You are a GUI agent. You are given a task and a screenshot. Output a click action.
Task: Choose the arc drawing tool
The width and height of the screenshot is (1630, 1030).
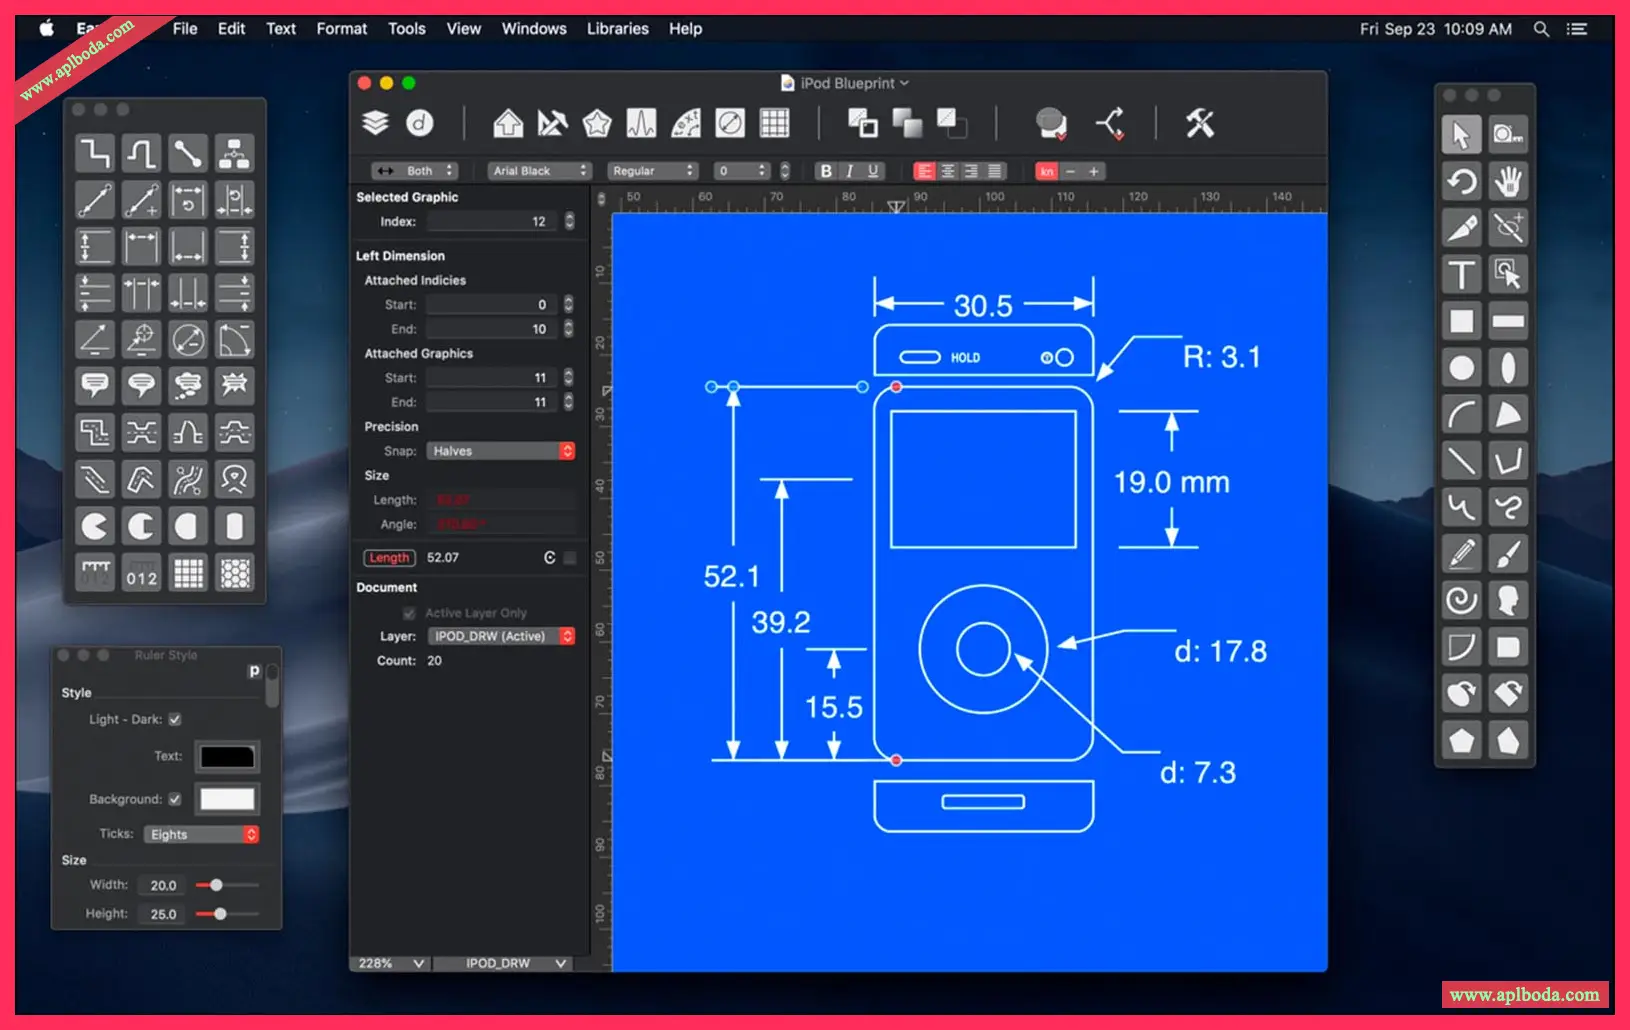click(1461, 414)
